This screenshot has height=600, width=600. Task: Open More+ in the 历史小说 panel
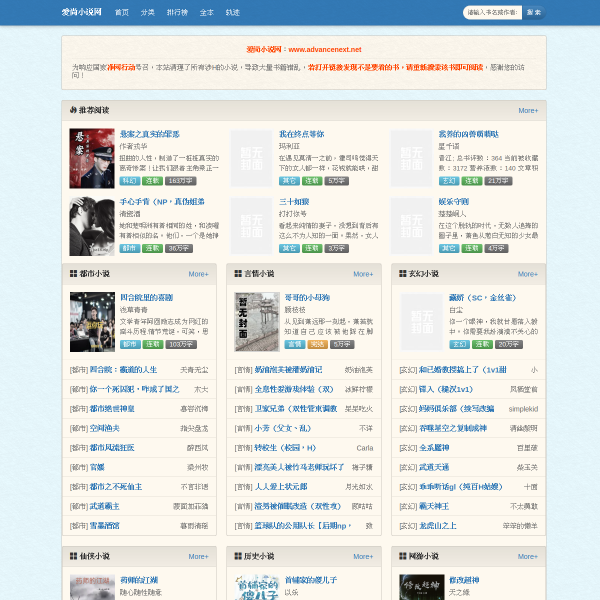coord(363,556)
